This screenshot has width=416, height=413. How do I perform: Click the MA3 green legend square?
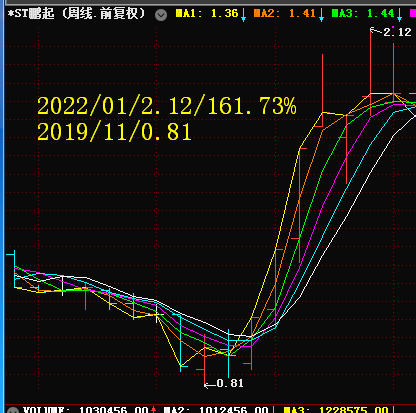click(335, 13)
